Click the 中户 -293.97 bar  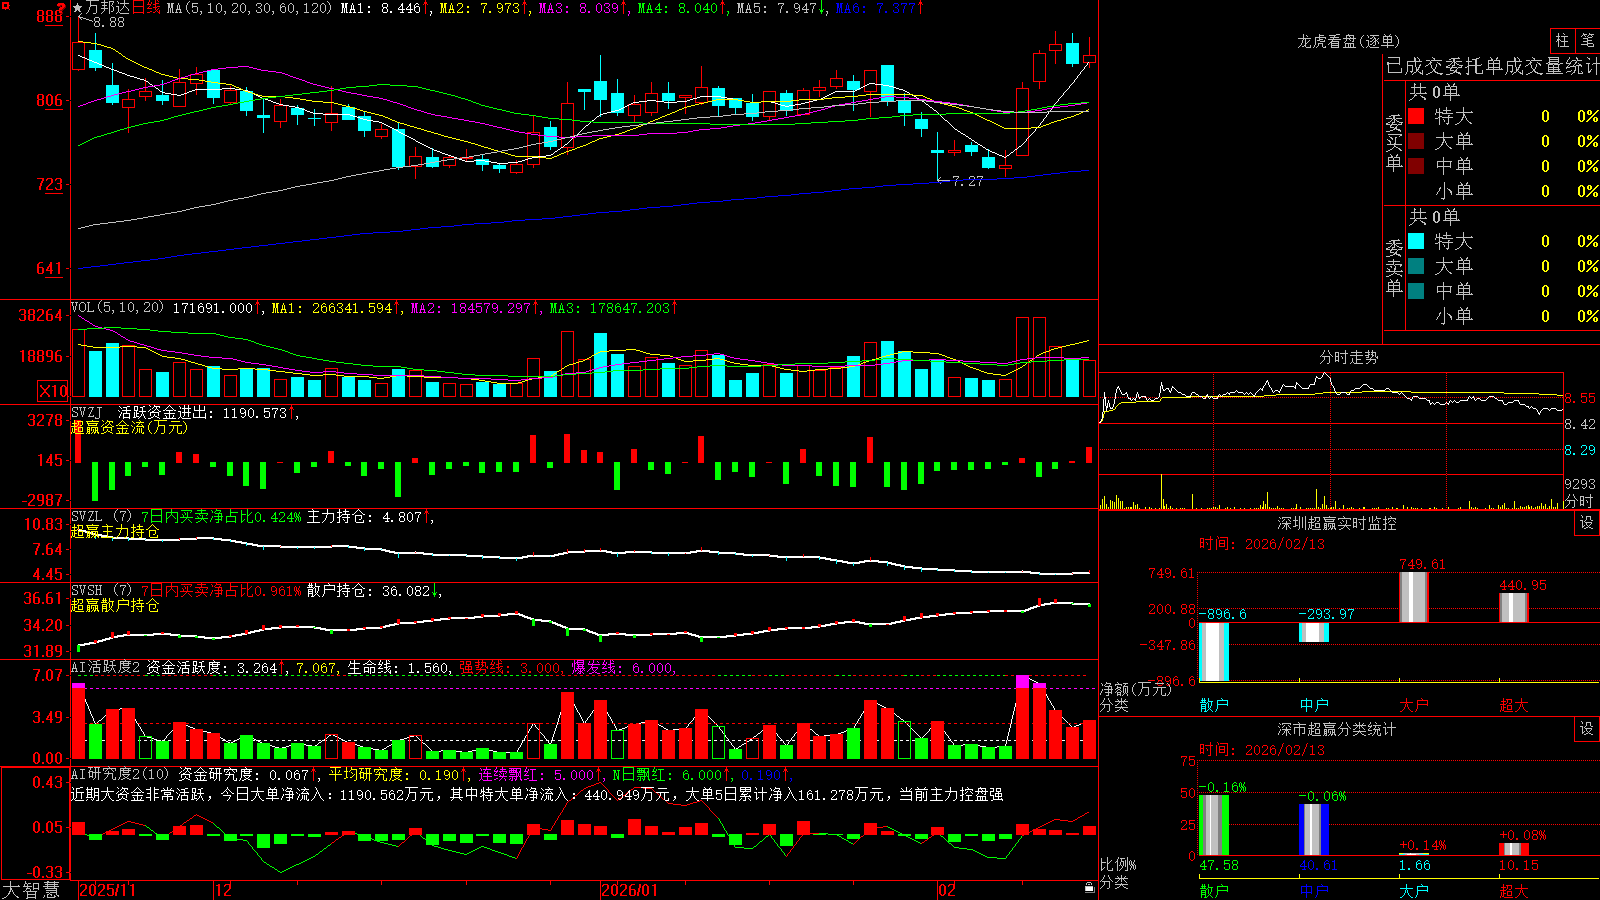(1314, 632)
